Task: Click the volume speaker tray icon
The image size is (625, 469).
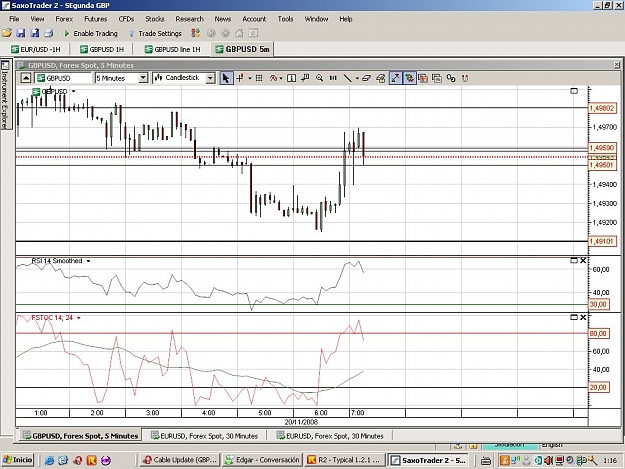Action: point(549,461)
